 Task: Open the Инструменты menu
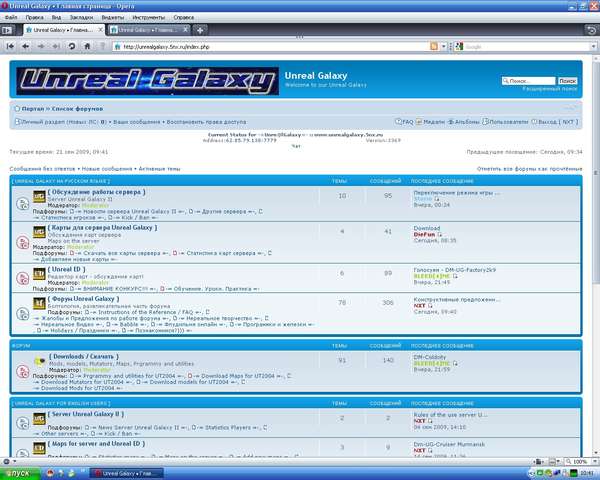pyautogui.click(x=148, y=17)
